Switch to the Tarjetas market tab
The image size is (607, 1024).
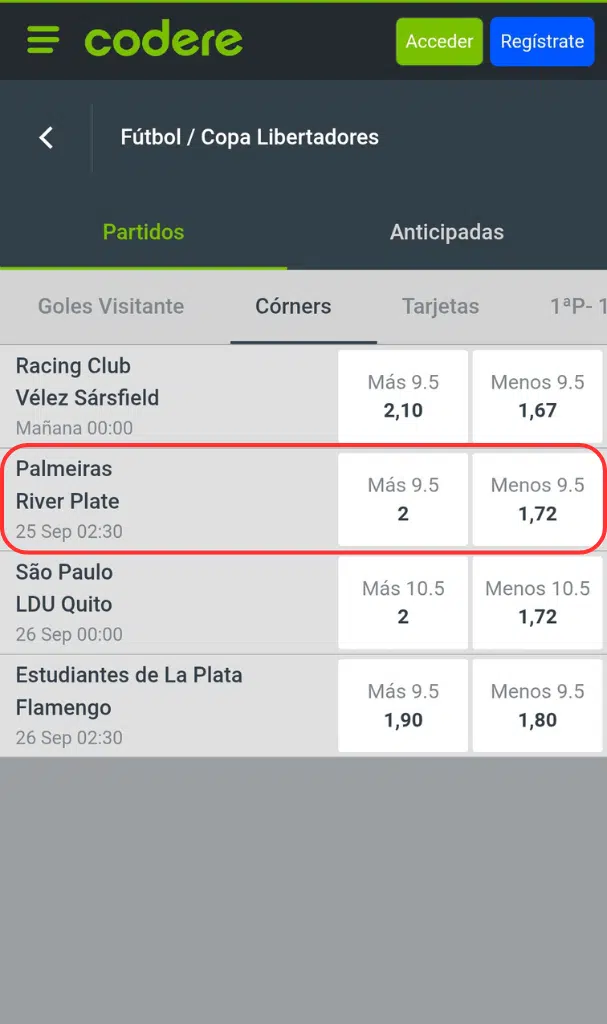(440, 307)
